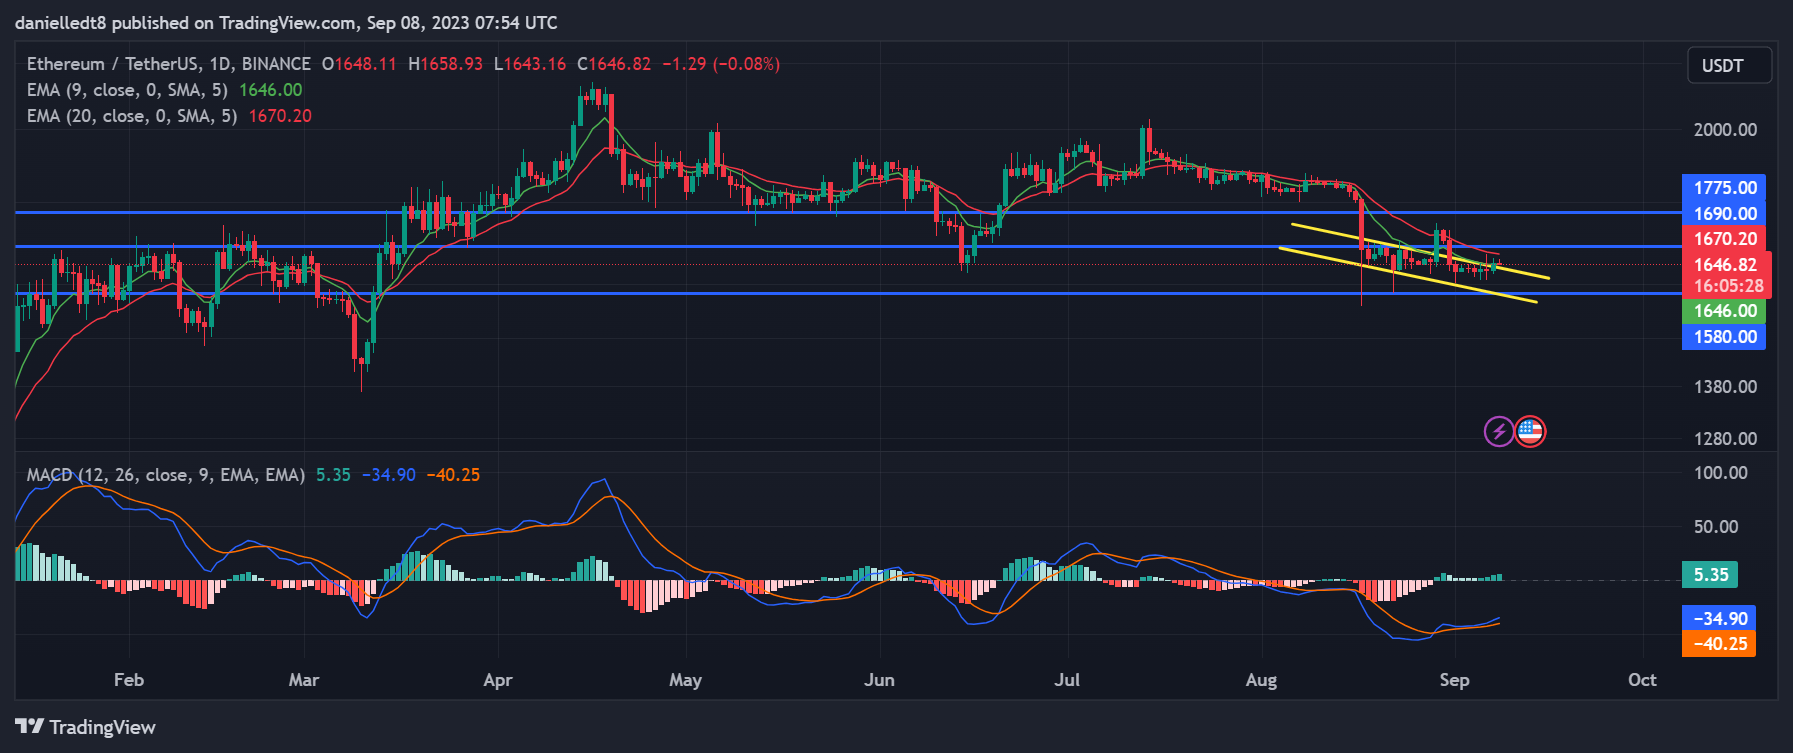Click the Oct label on time axis
Screen dimensions: 1793x753
coord(1642,680)
